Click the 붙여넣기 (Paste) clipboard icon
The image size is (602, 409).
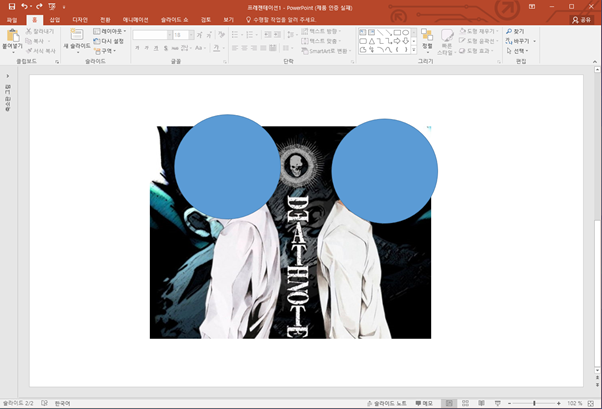click(x=13, y=35)
